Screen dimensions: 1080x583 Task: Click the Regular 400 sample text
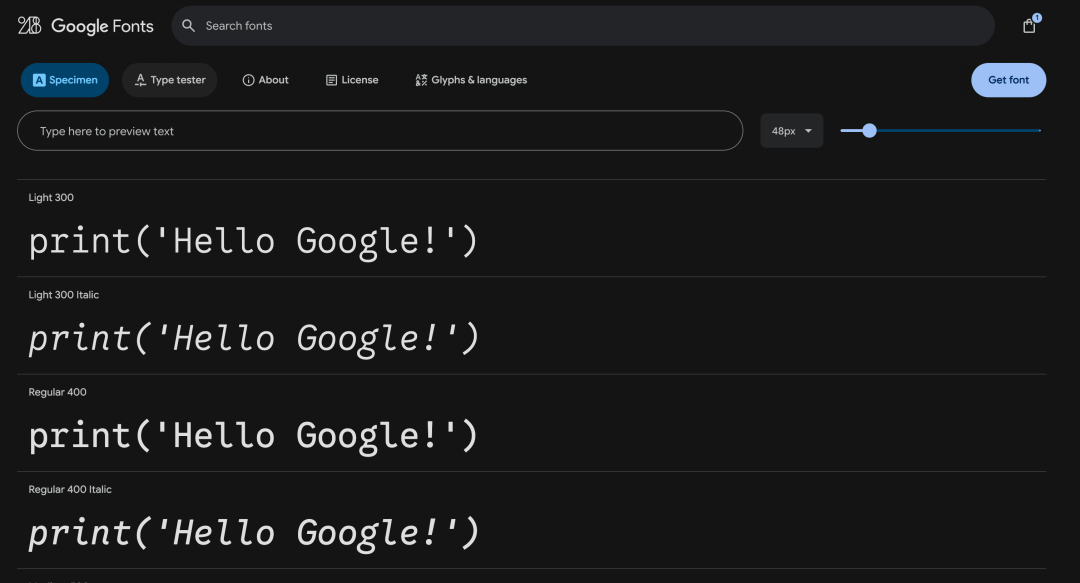pyautogui.click(x=253, y=434)
